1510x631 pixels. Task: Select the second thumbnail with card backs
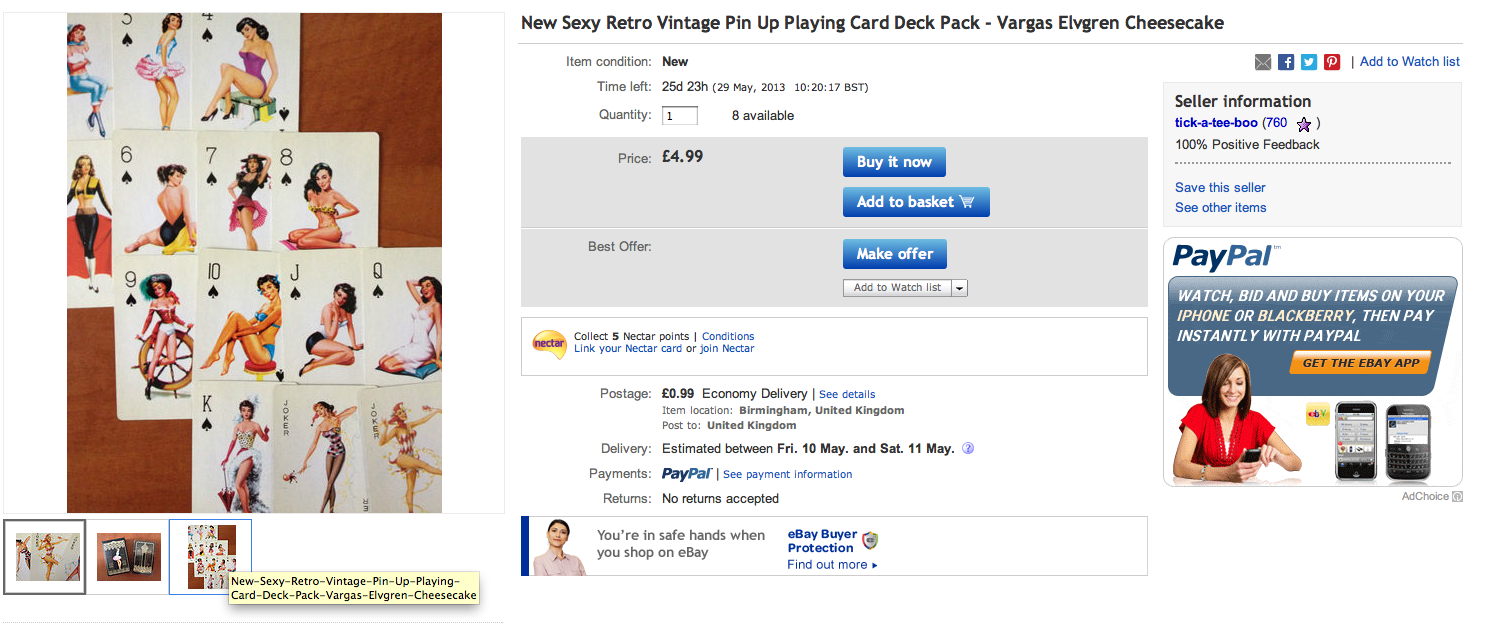pos(128,557)
